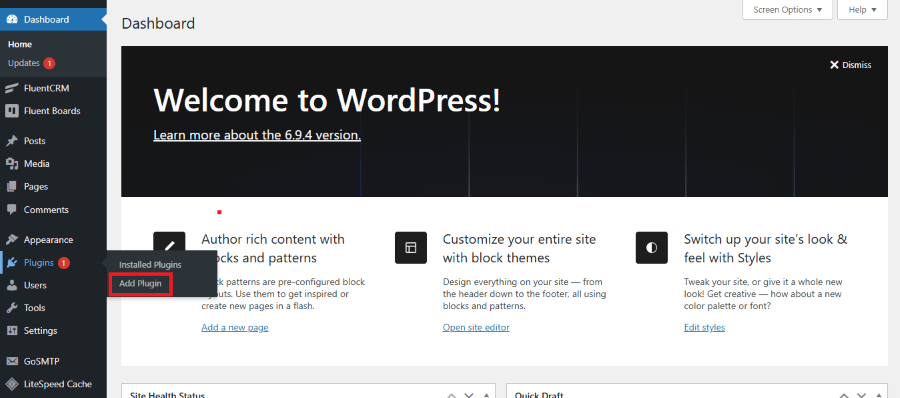Click the Users person icon
Image resolution: width=900 pixels, height=398 pixels.
click(11, 285)
